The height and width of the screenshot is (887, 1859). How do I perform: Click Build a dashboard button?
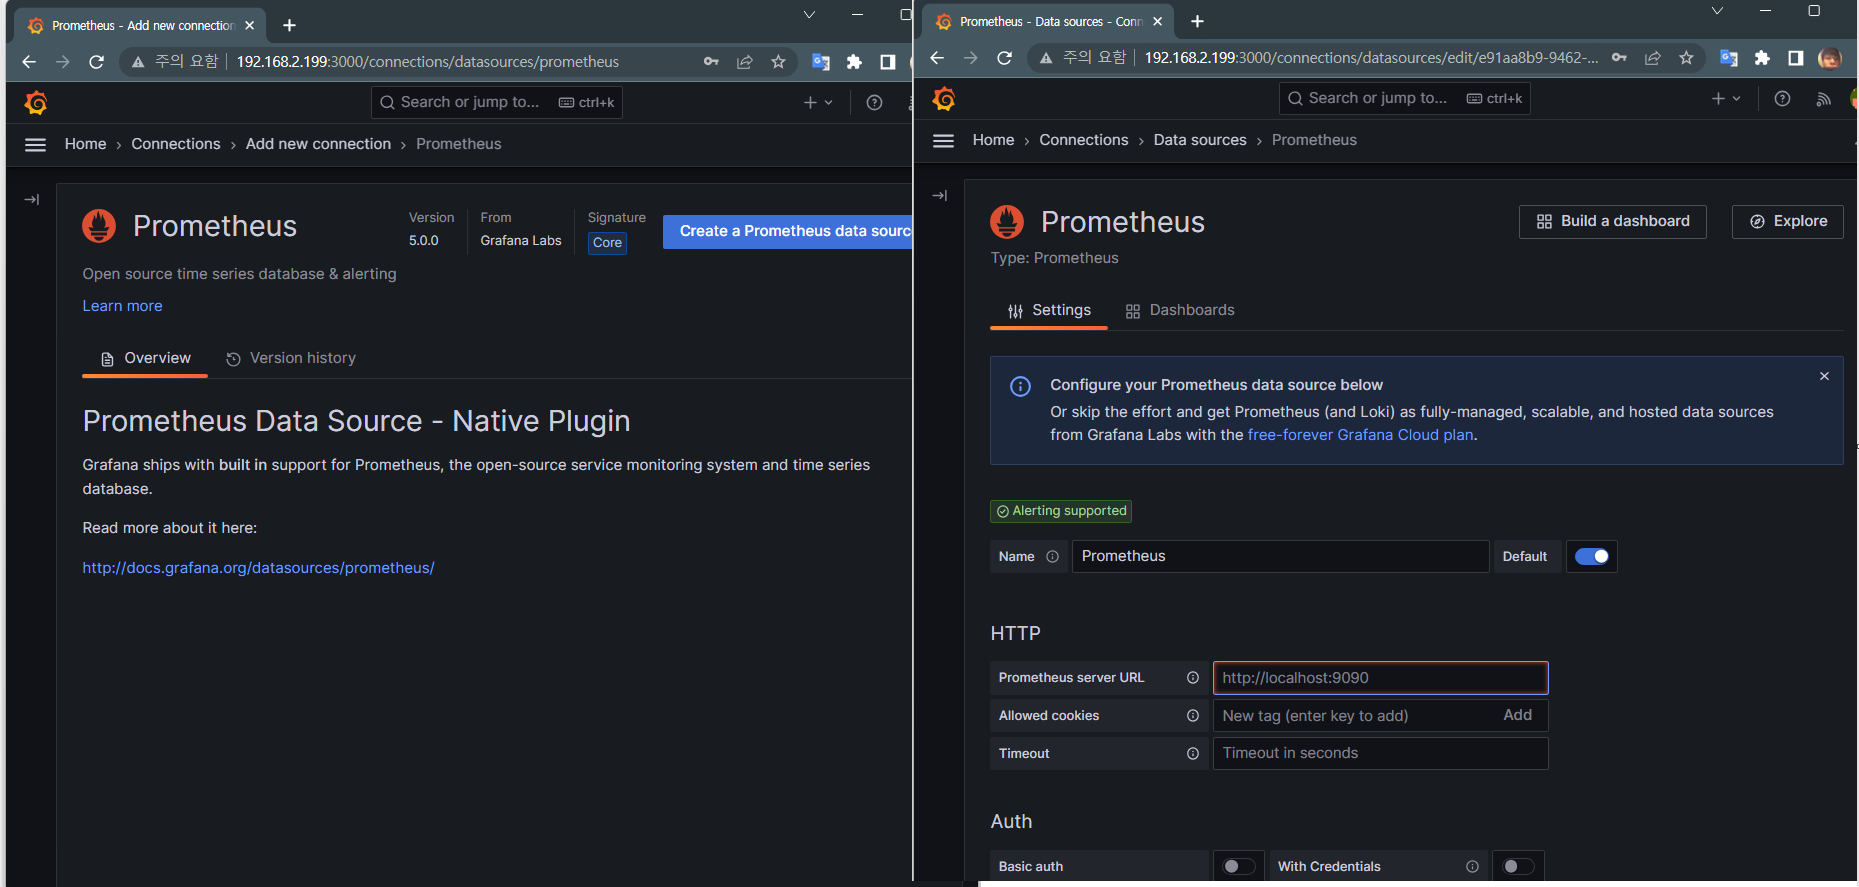[x=1612, y=222]
